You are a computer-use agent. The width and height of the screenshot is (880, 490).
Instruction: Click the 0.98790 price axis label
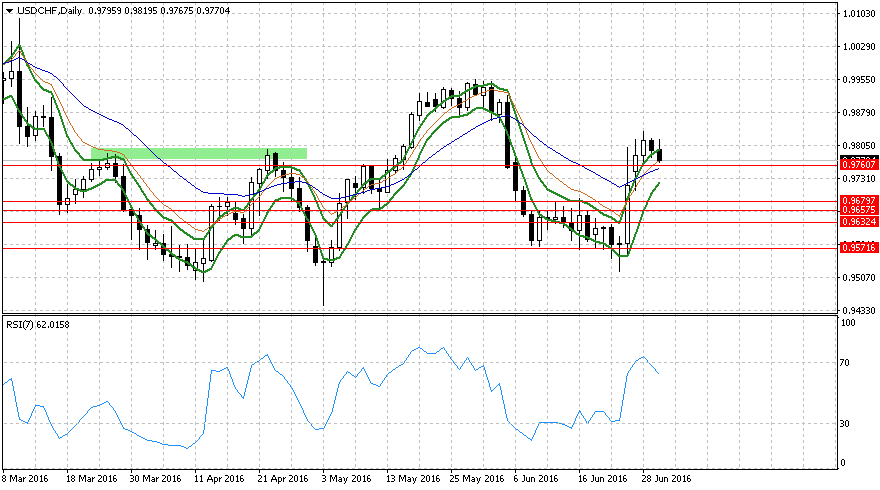point(859,113)
